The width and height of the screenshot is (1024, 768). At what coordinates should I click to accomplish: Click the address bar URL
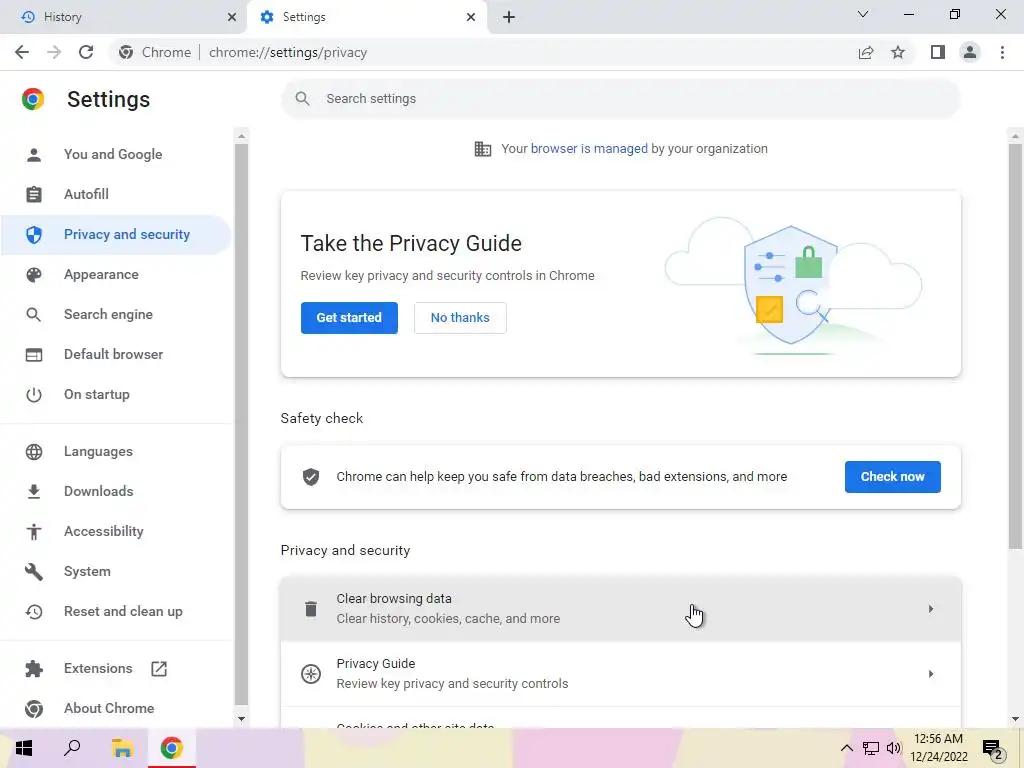tap(287, 52)
